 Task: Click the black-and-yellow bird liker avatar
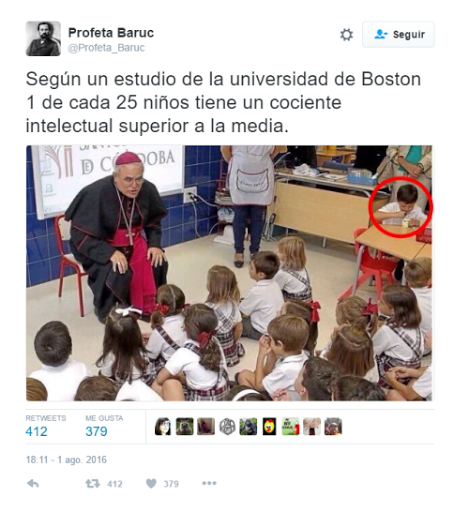pos(269,426)
